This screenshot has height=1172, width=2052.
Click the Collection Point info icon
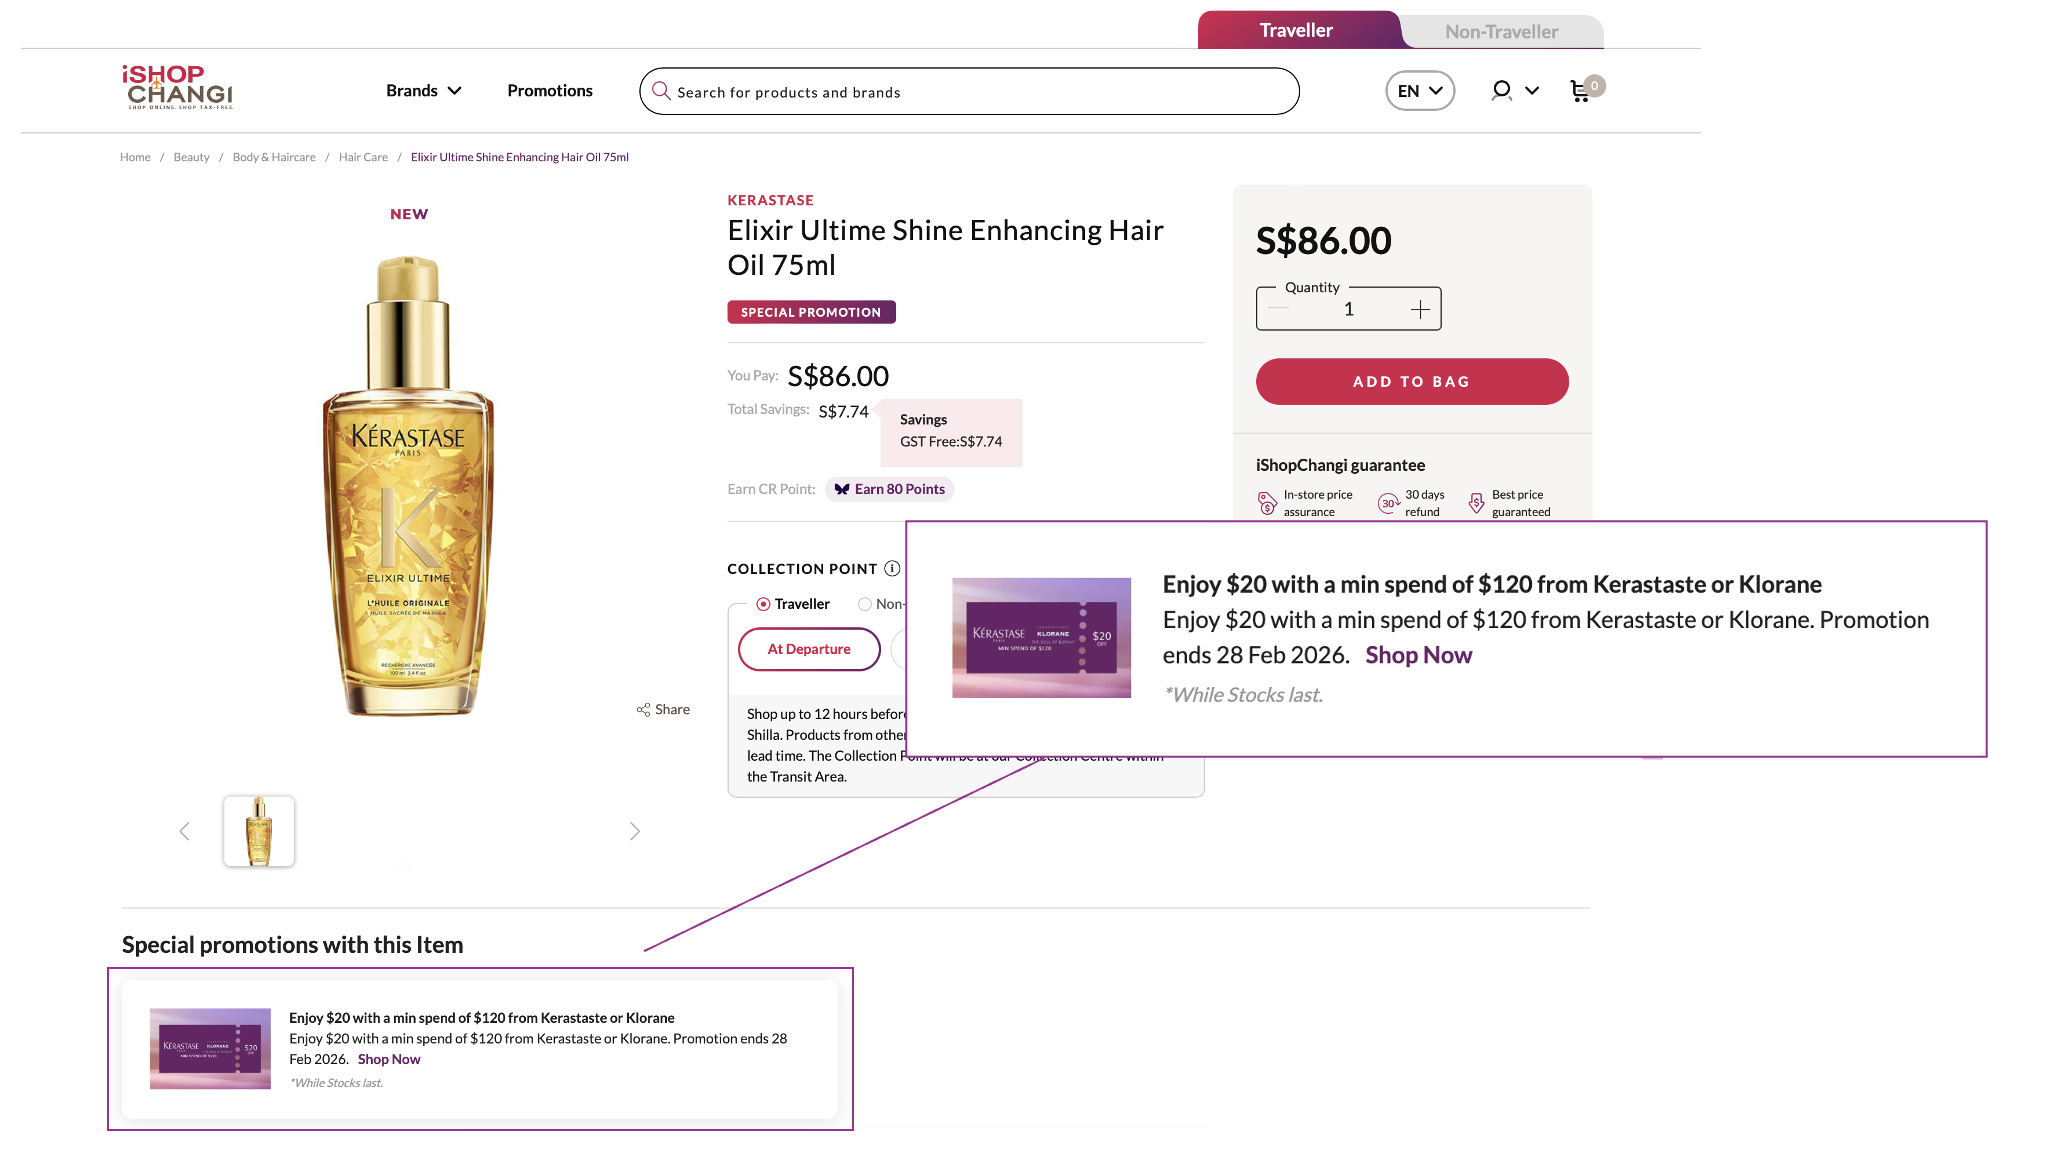(x=892, y=569)
